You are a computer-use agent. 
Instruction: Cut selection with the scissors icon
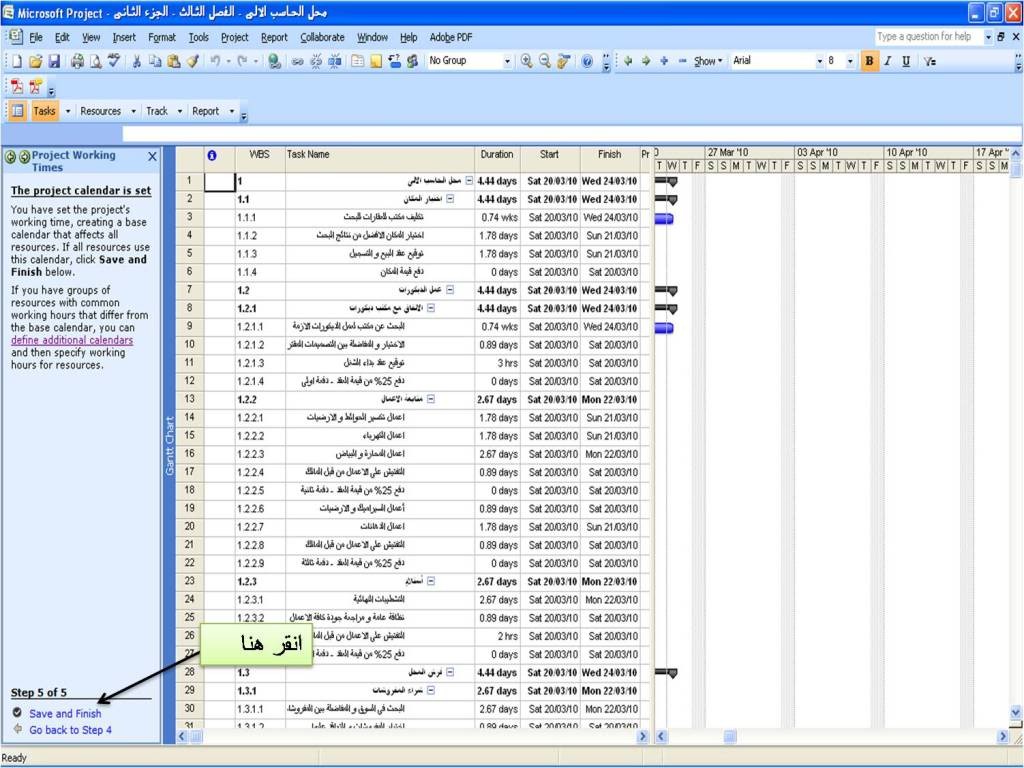pos(136,61)
